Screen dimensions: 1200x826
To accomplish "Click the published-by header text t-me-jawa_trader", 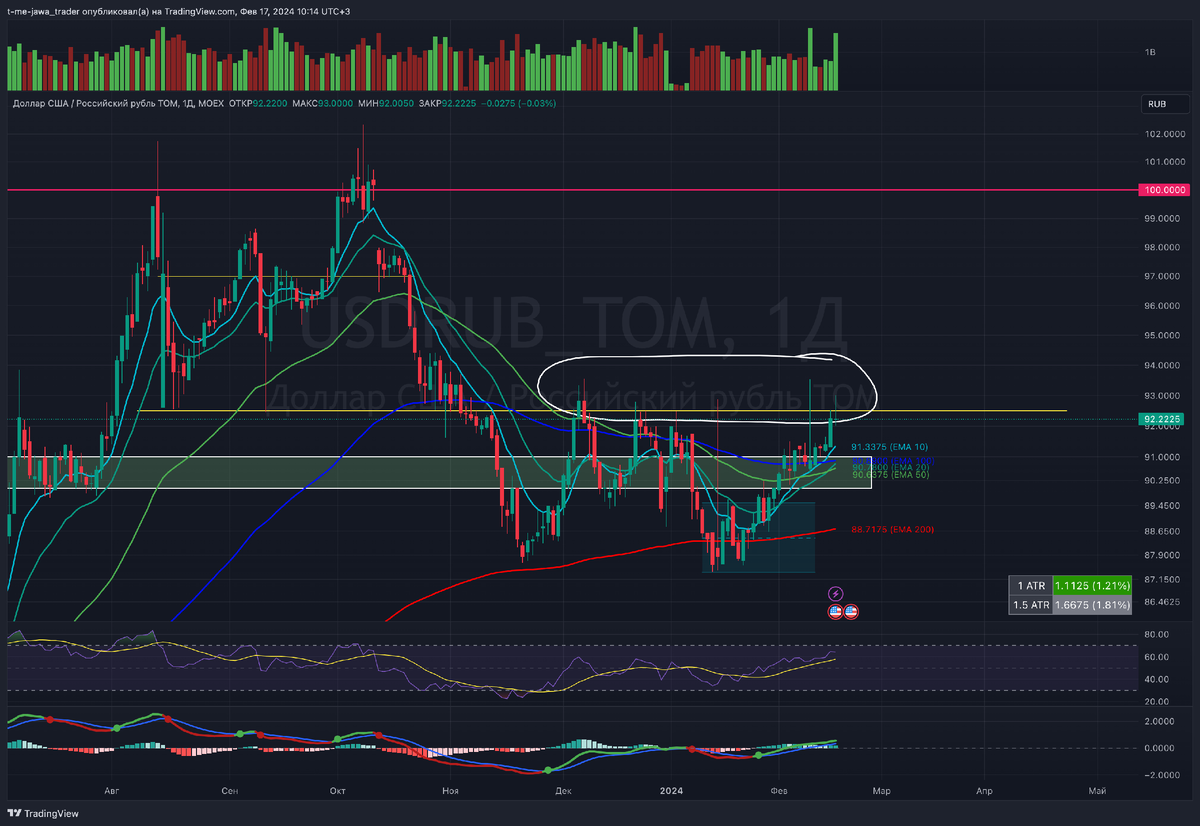I will 43,11.
